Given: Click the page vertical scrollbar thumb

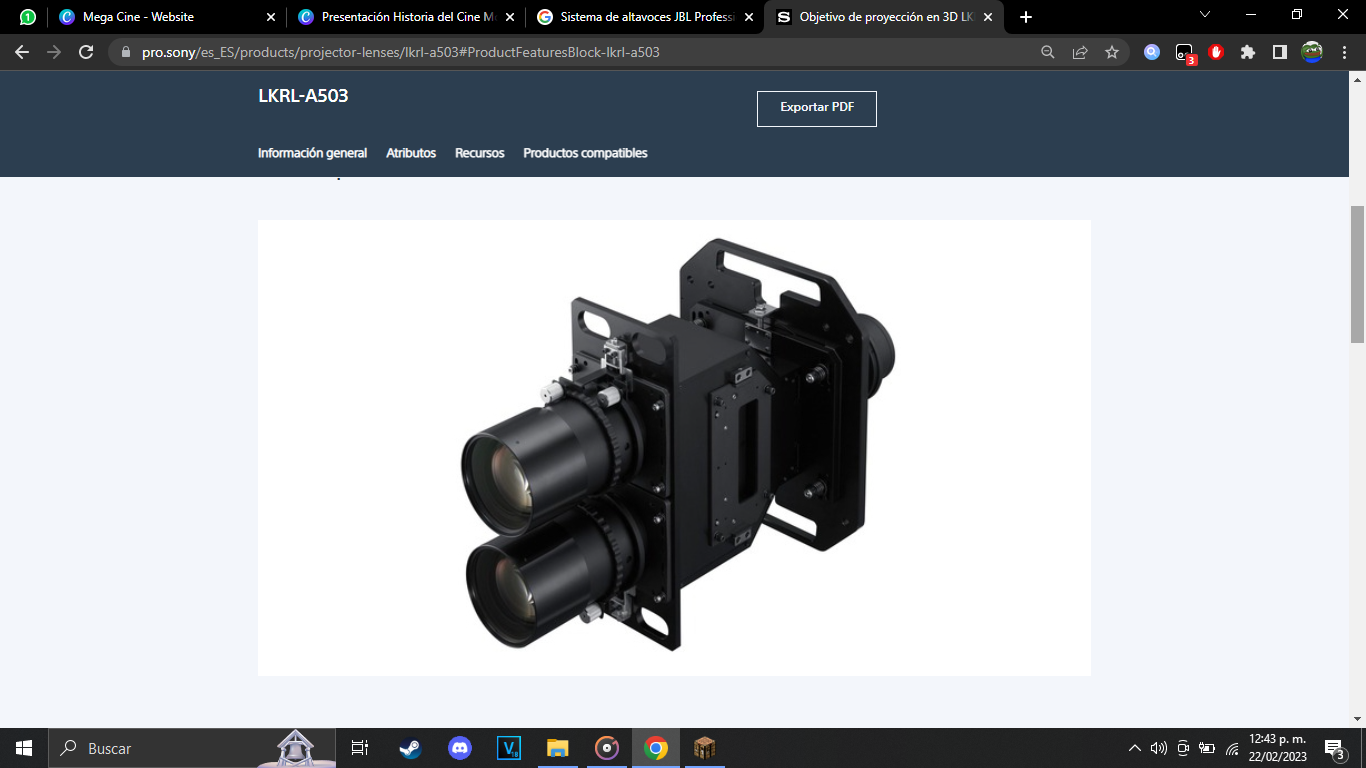Looking at the screenshot, I should [1357, 274].
